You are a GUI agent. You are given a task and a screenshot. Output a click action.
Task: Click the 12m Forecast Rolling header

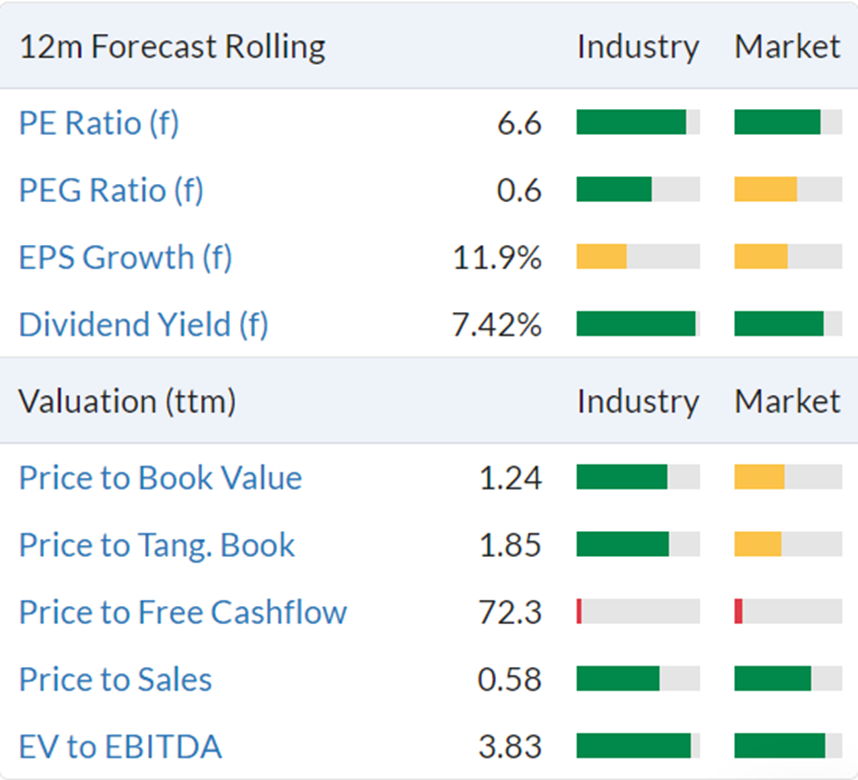point(172,47)
